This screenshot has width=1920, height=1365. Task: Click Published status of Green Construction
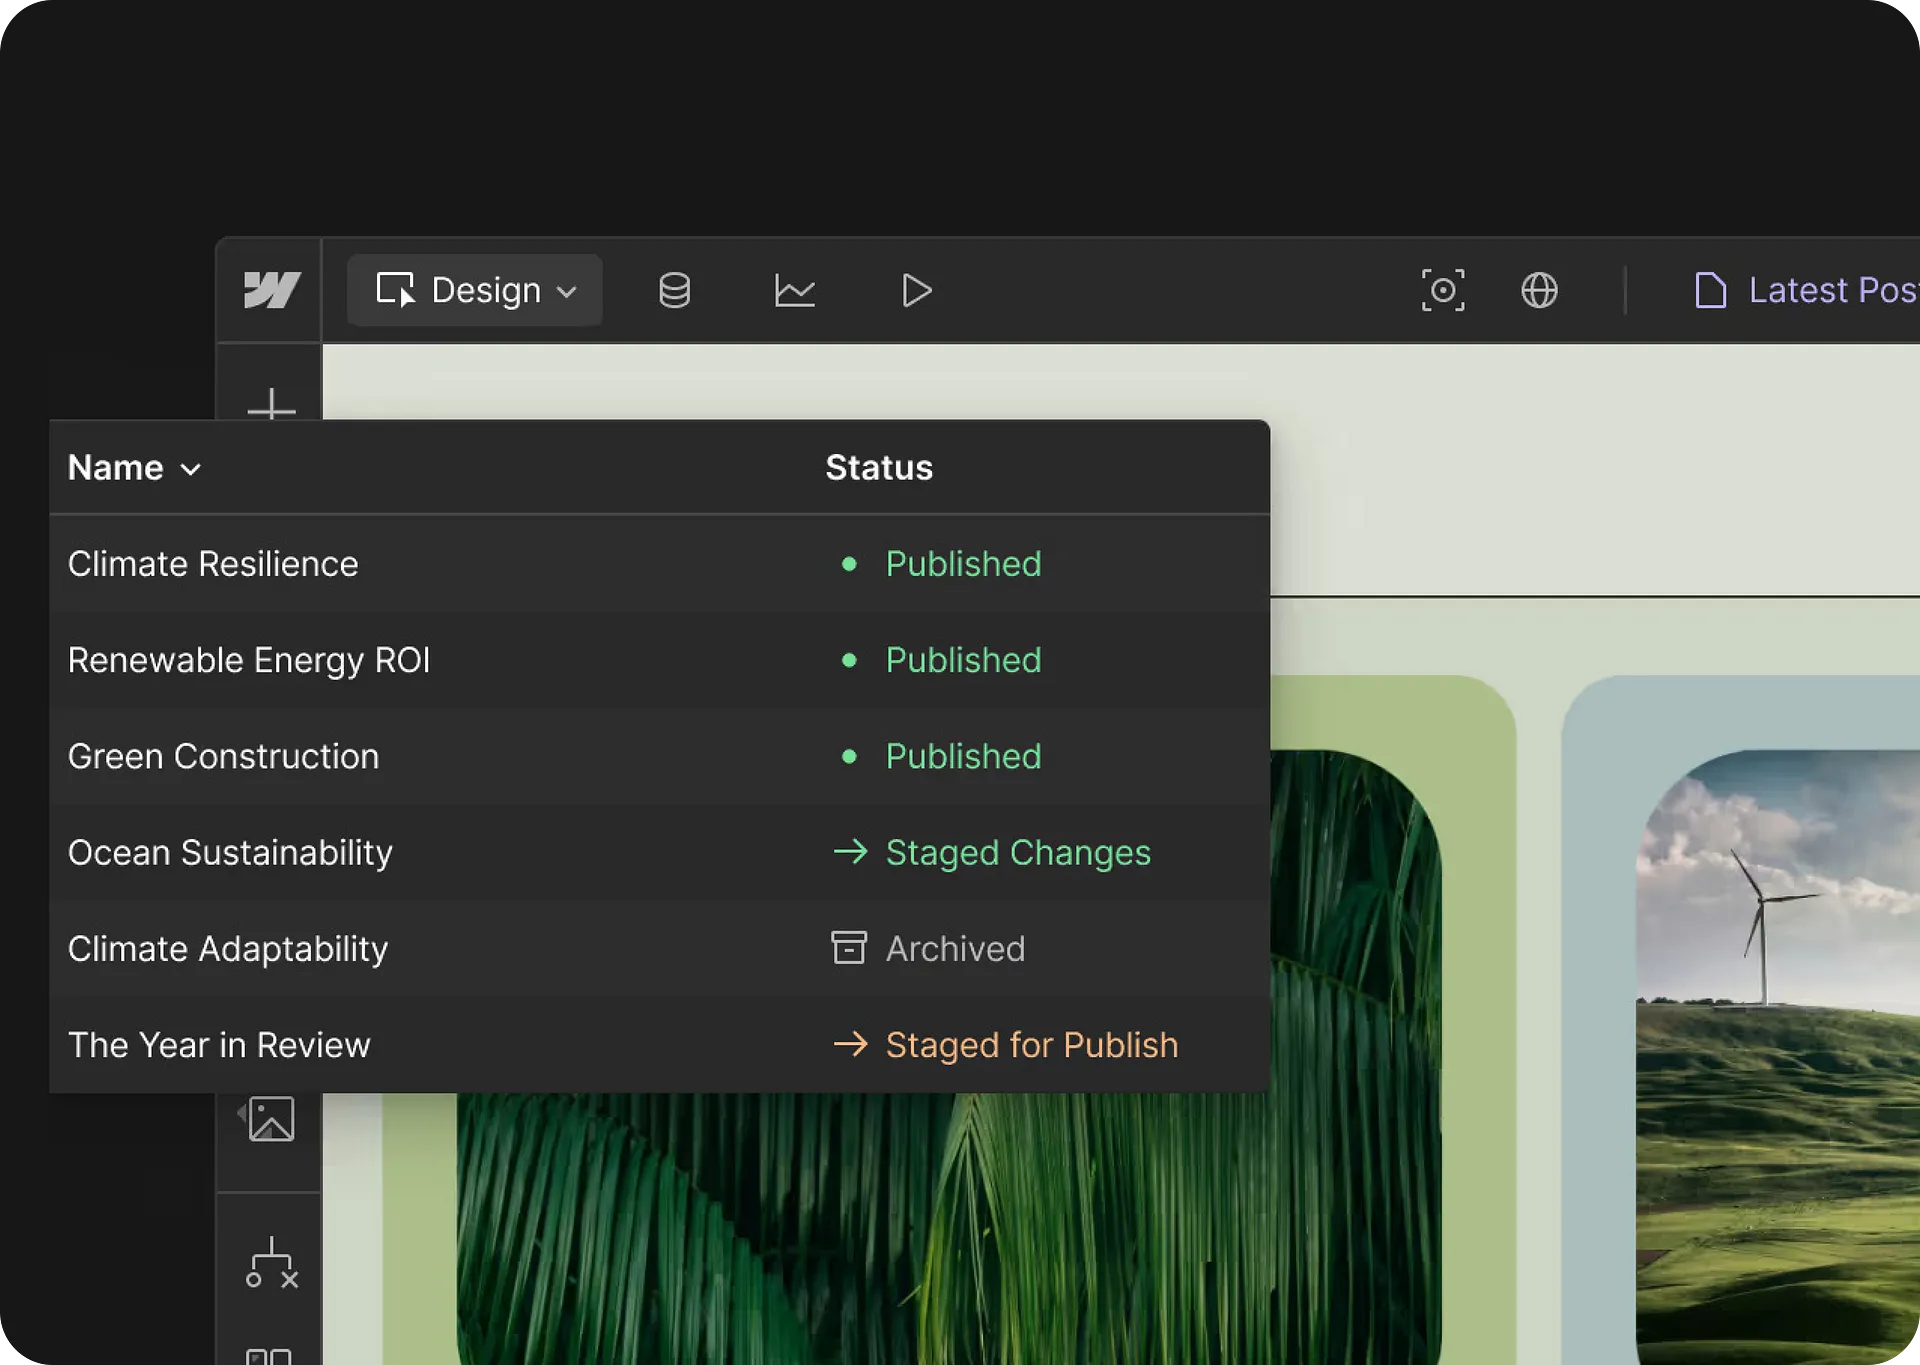[x=963, y=756]
